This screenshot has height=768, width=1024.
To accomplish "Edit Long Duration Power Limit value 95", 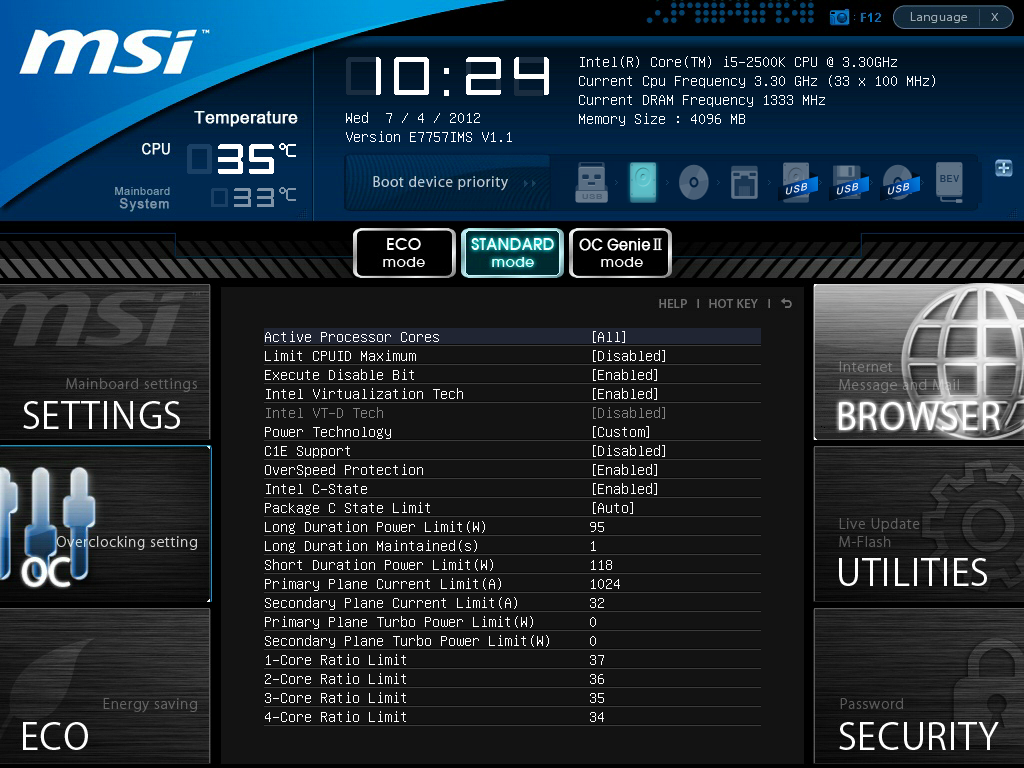I will tap(597, 526).
